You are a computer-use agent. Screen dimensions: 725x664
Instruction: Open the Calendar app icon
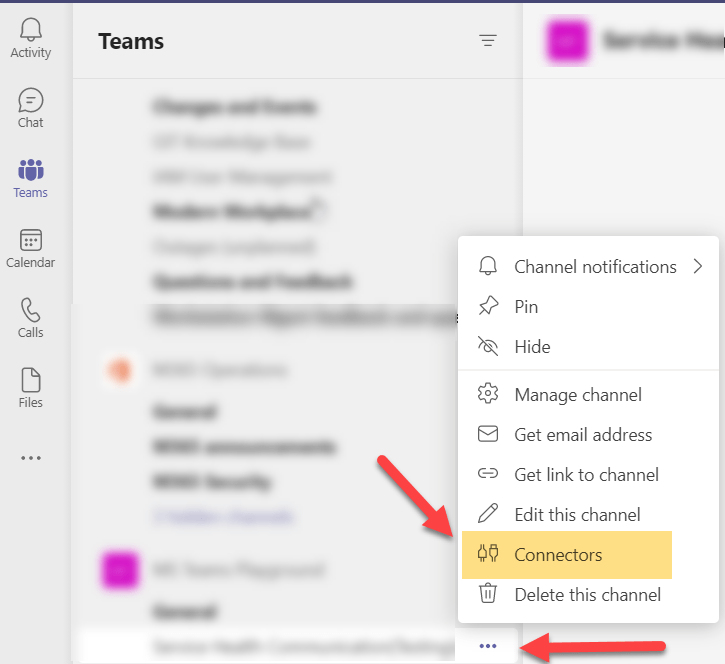31,248
